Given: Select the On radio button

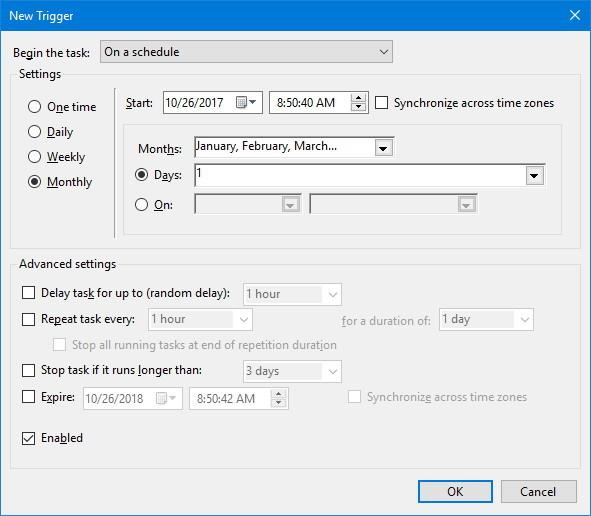Looking at the screenshot, I should point(141,205).
